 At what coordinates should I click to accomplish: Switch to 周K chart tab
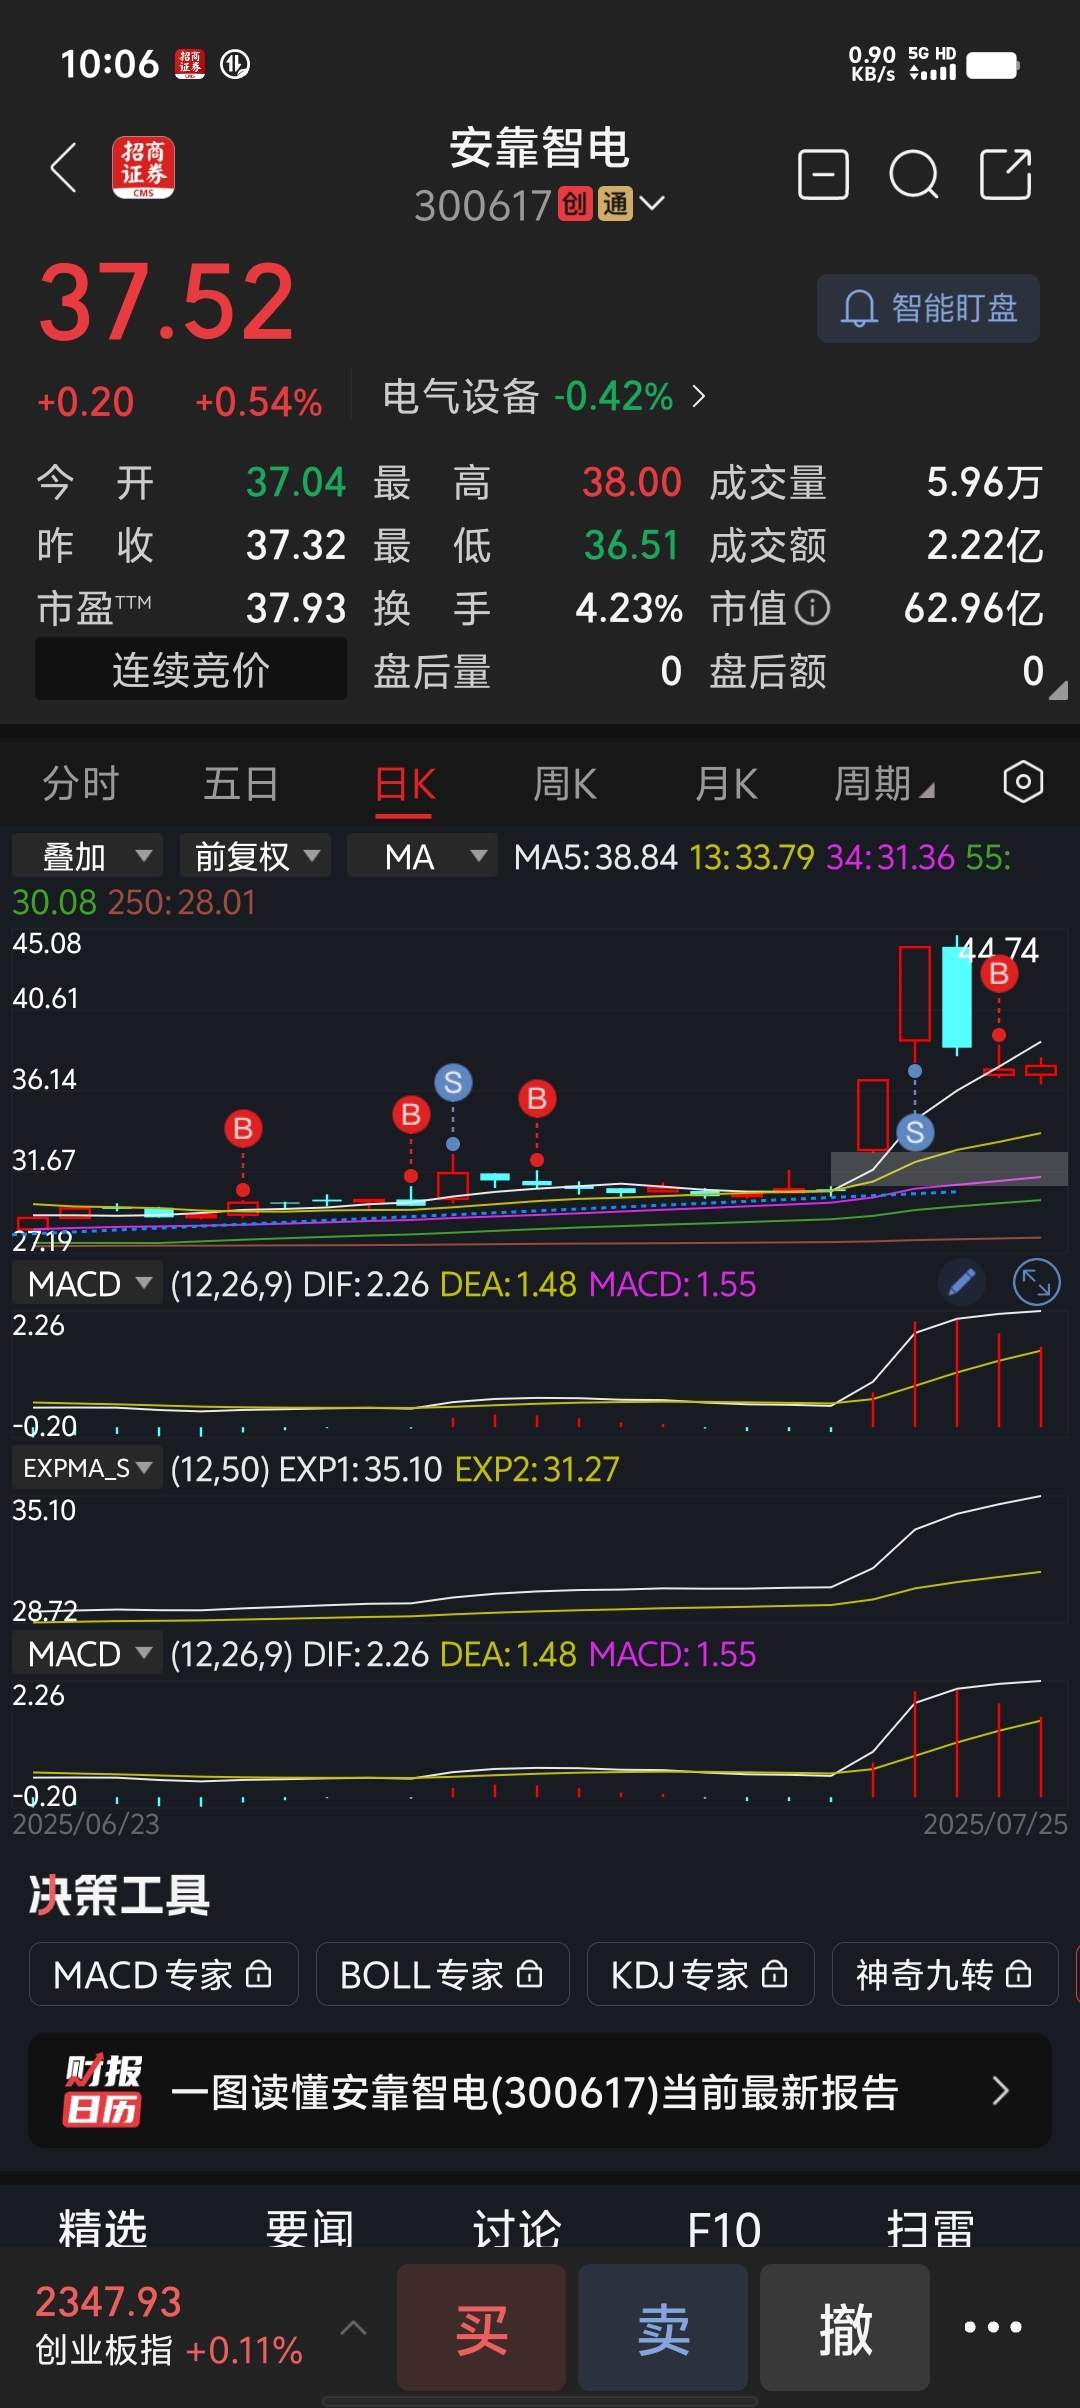pyautogui.click(x=565, y=783)
